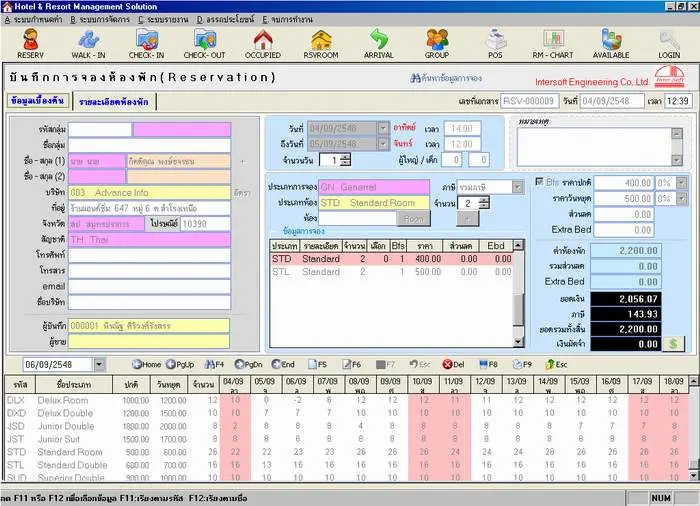Open the CHECK-IN module
The width and height of the screenshot is (700, 506).
pyautogui.click(x=146, y=43)
